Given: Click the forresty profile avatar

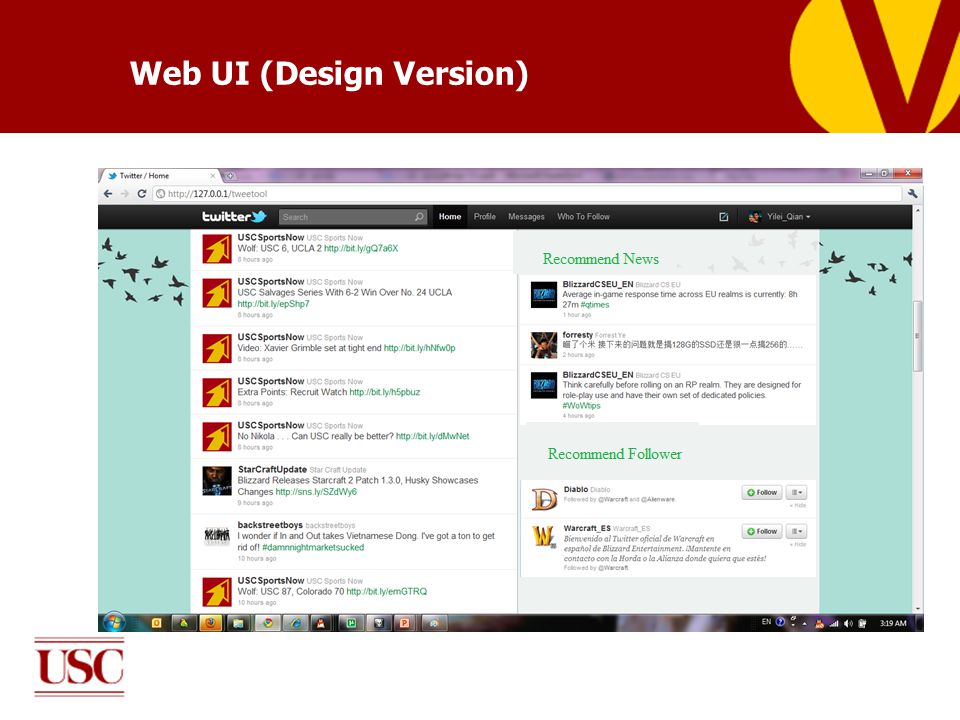Looking at the screenshot, I should tap(544, 345).
